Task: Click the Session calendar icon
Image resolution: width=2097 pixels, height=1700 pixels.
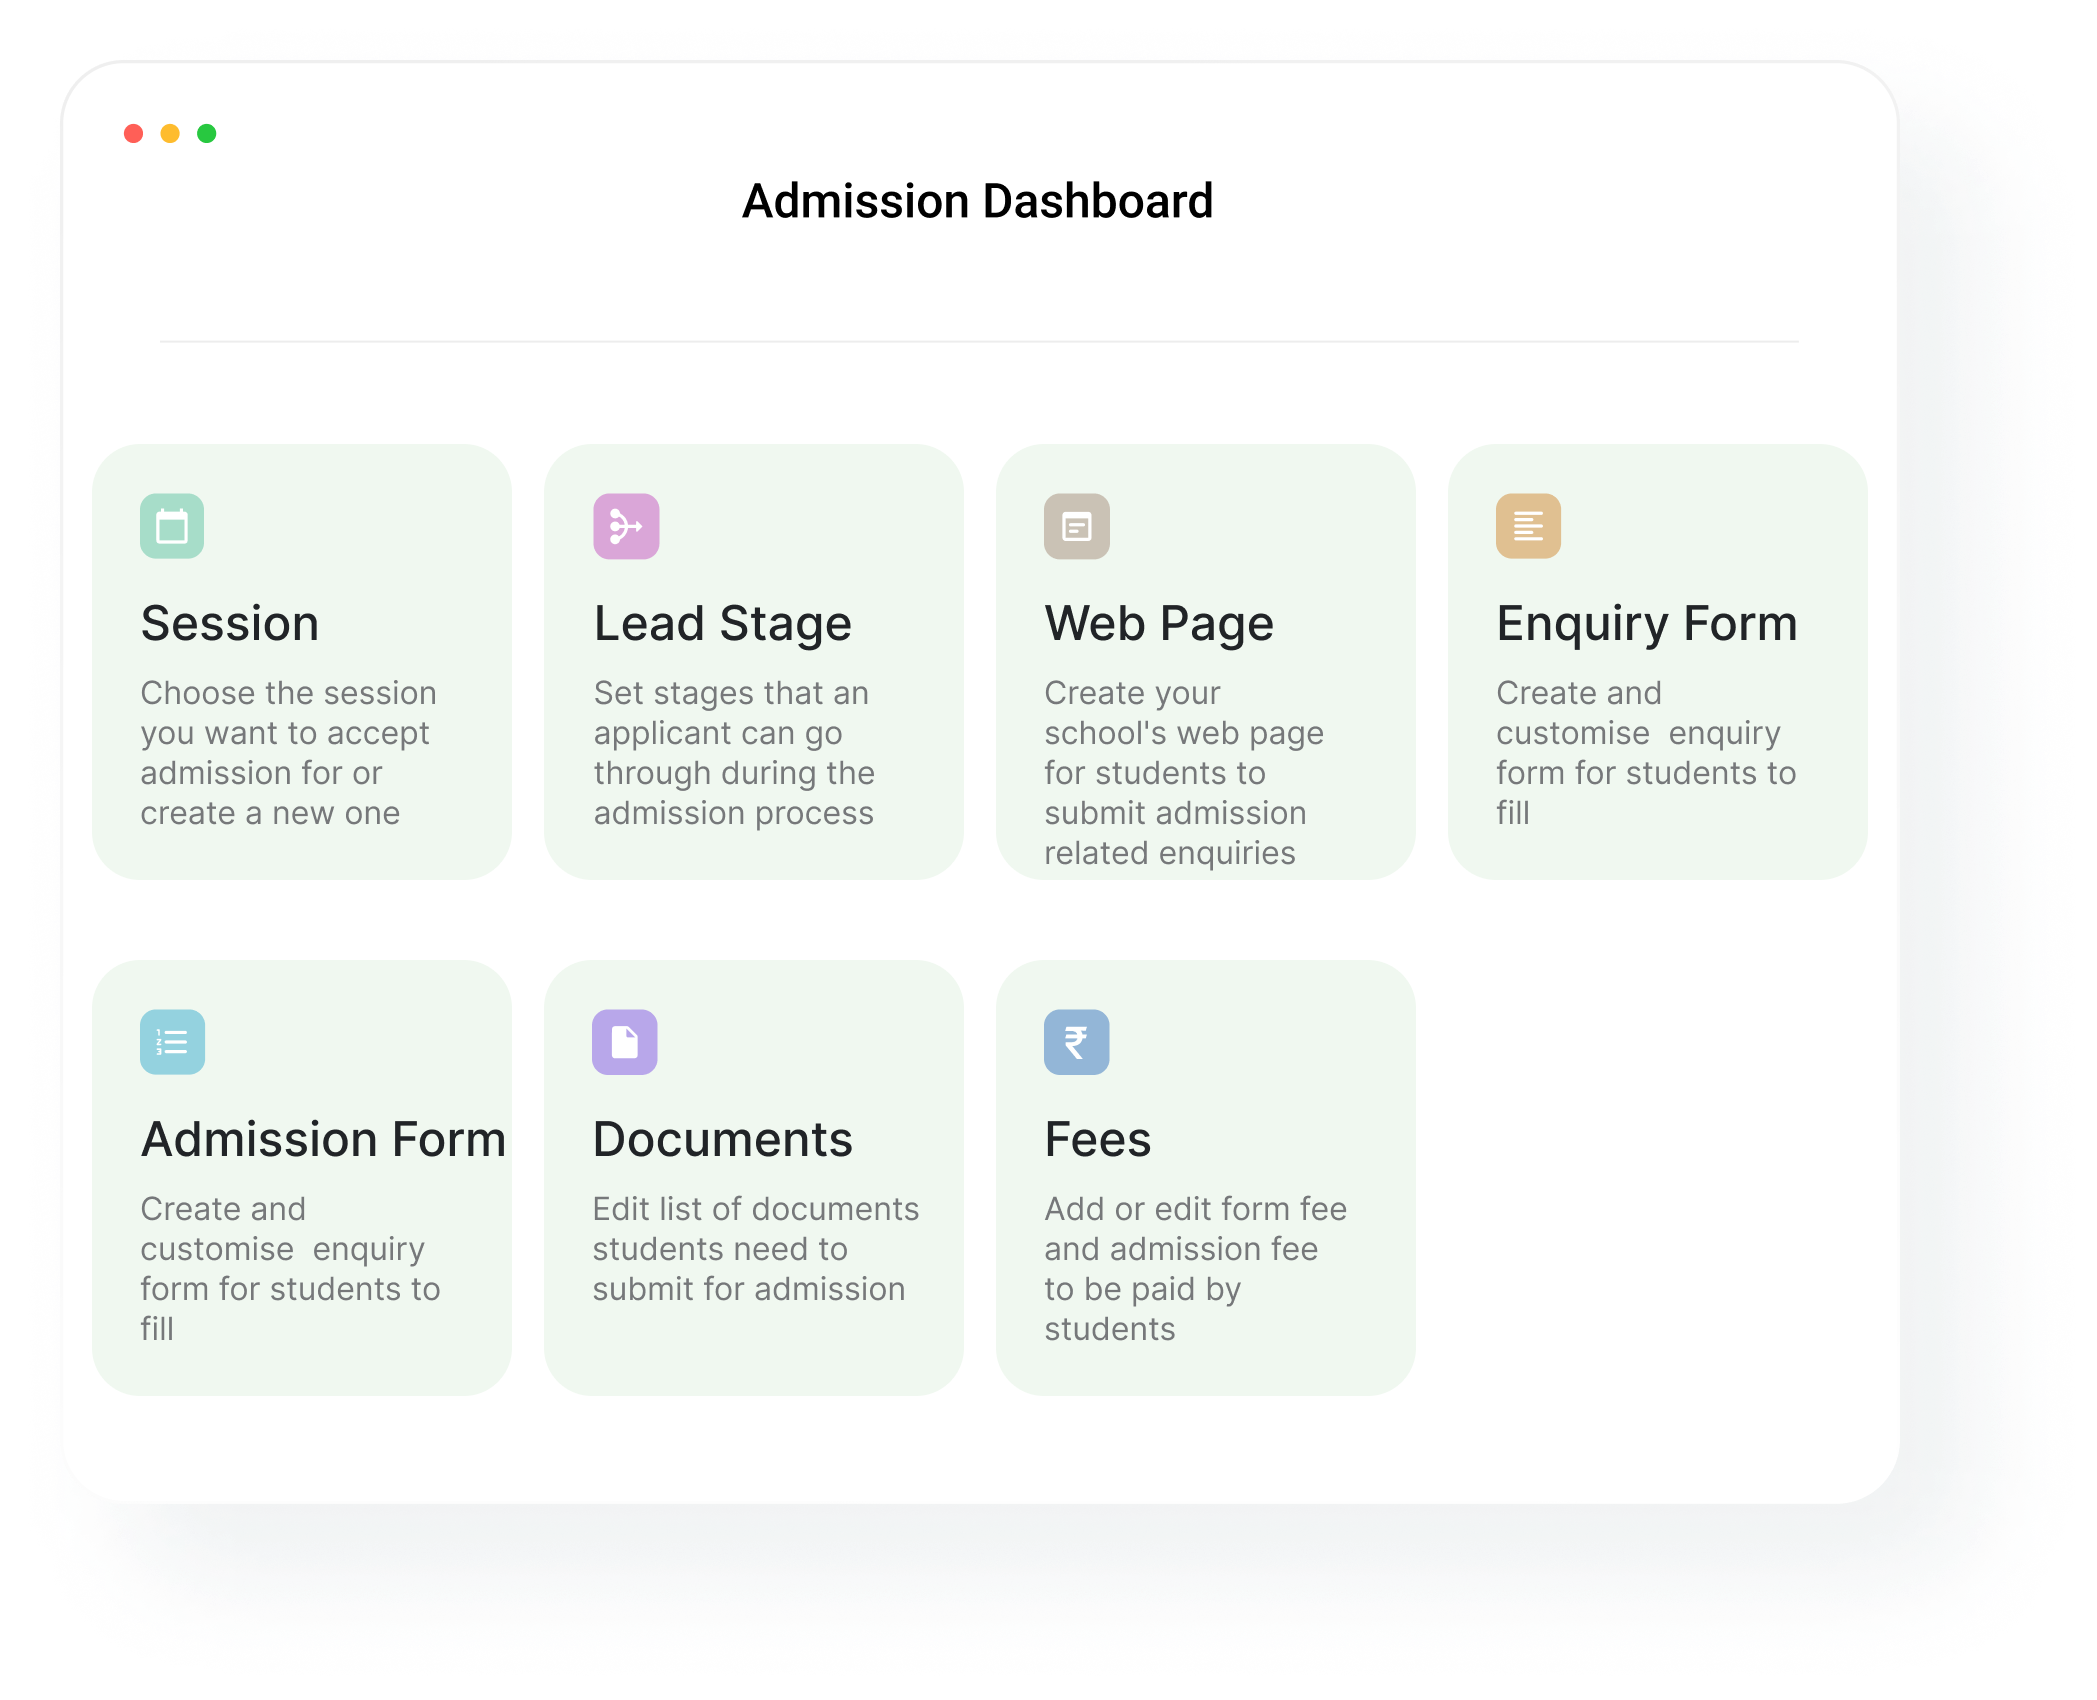Action: [172, 526]
